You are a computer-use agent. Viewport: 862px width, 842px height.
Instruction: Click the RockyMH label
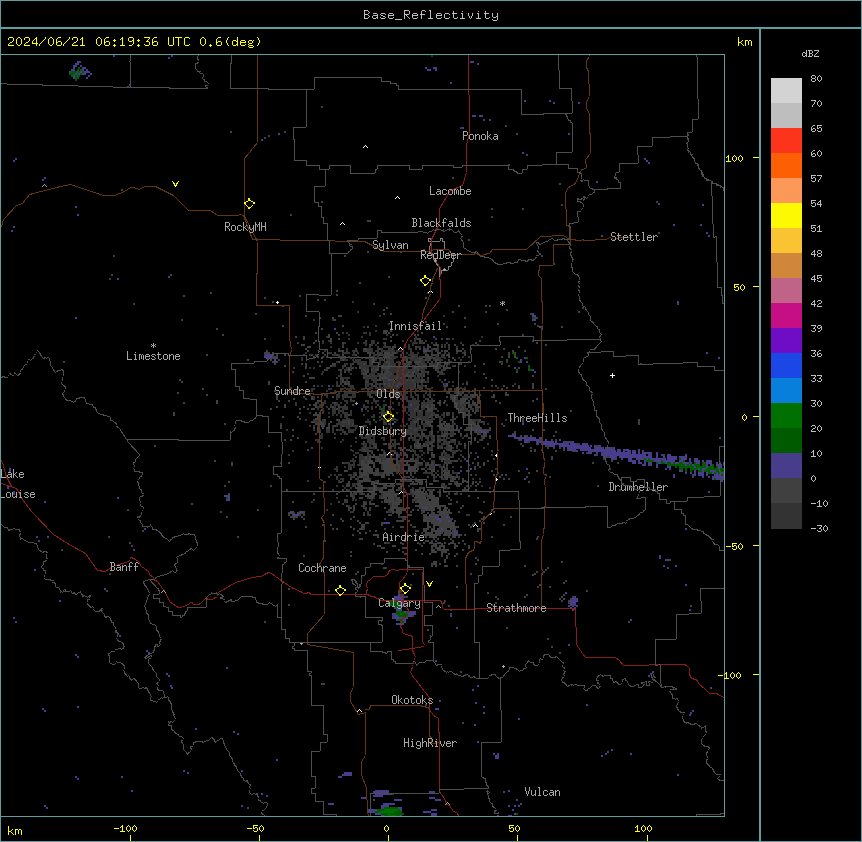tap(245, 227)
